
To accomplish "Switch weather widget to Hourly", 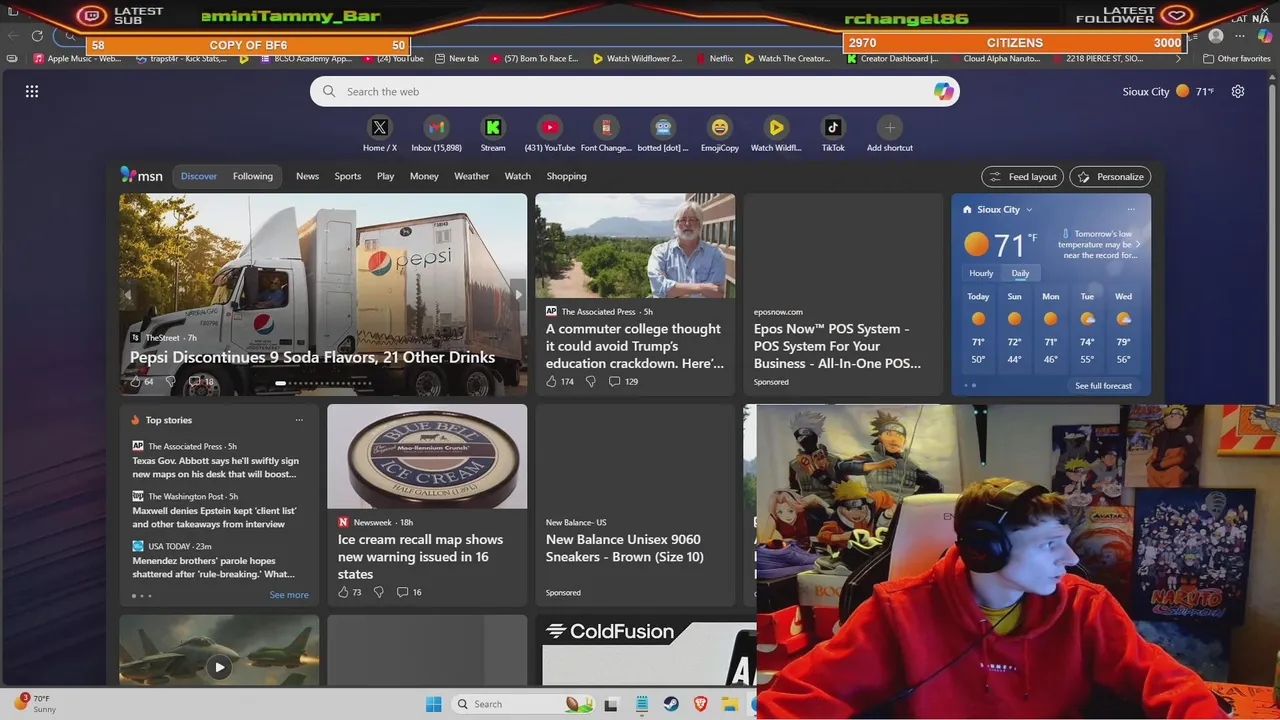I will 981,273.
